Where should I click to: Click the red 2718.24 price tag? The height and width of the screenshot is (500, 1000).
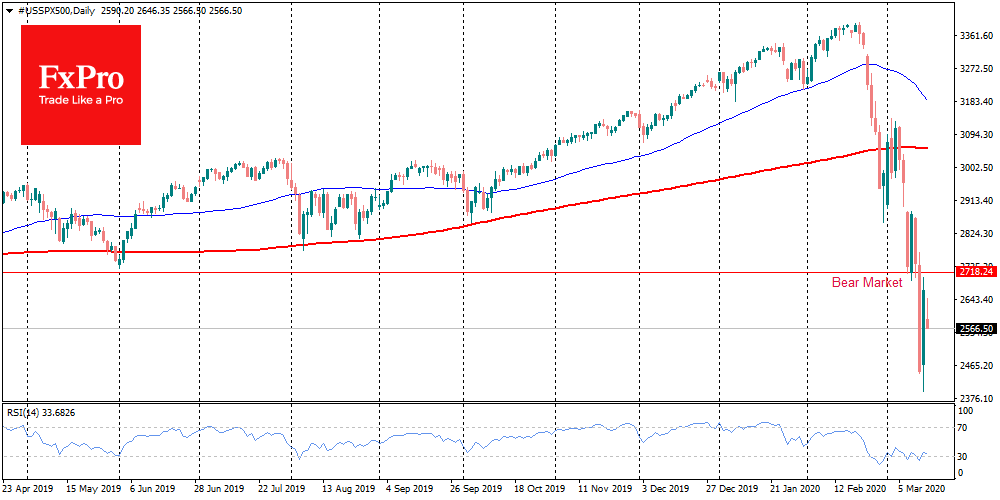974,271
